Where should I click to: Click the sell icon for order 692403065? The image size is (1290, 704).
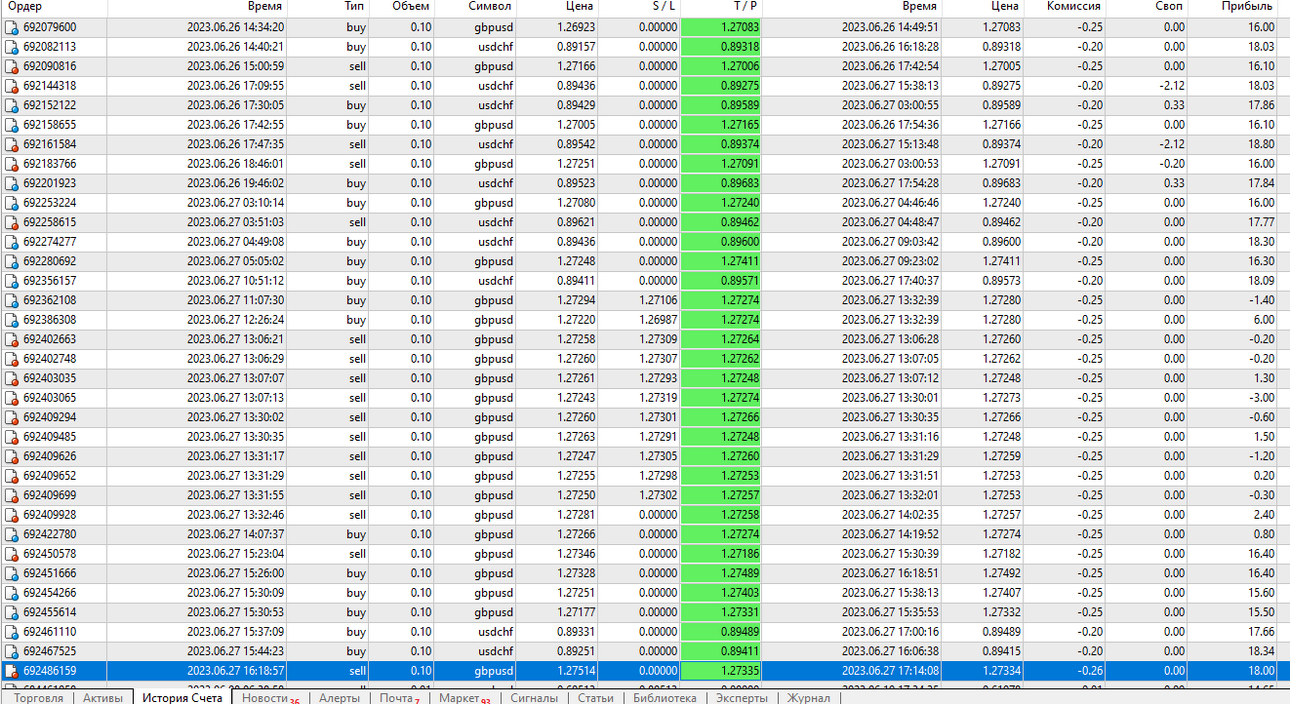[x=12, y=398]
